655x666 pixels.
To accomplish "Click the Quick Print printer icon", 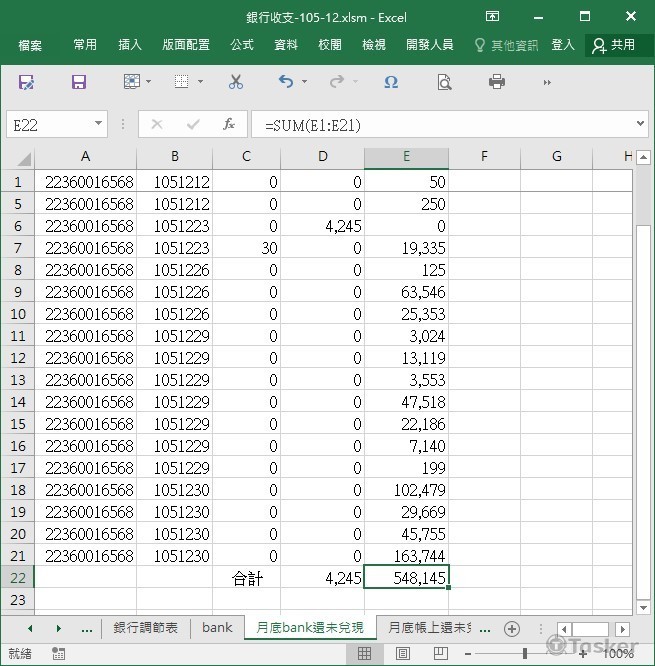I will (x=497, y=81).
